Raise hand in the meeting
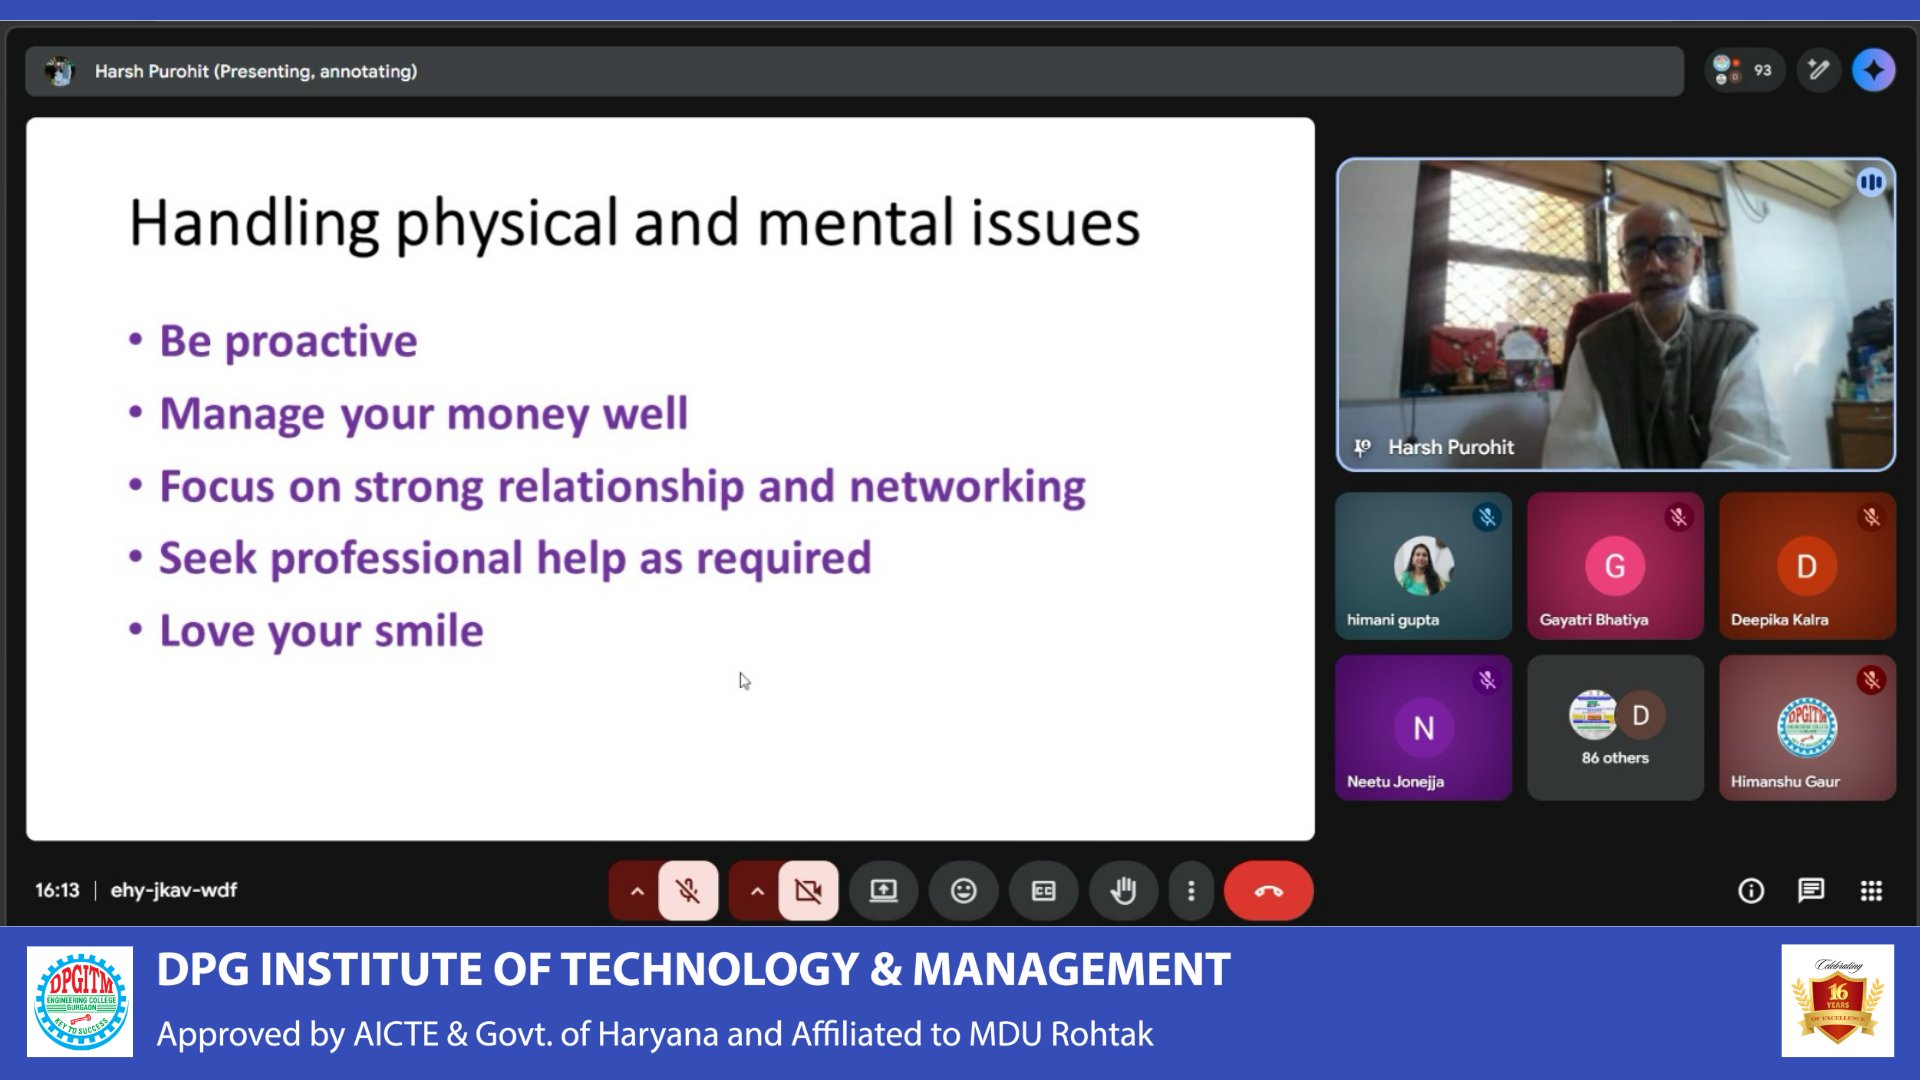Screen dimensions: 1920x1080 (x=1123, y=890)
